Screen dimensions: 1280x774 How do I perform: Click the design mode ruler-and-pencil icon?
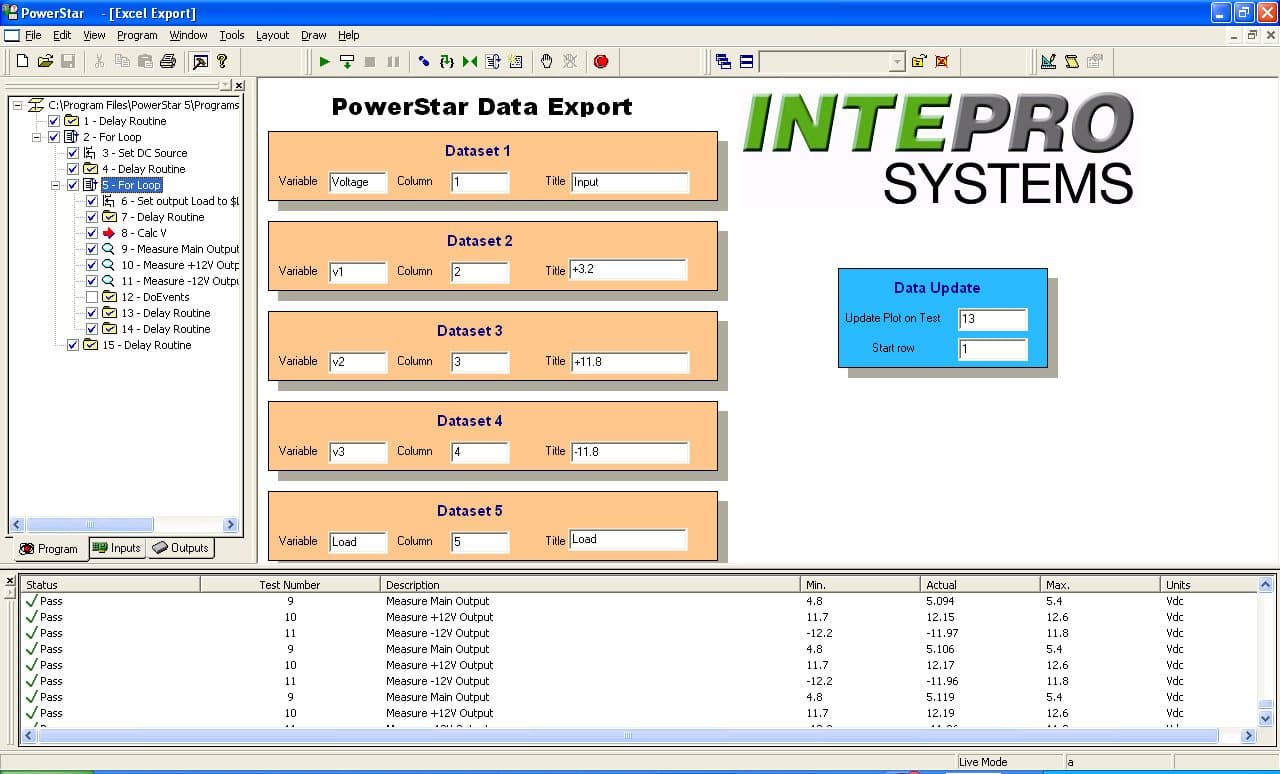point(1048,61)
